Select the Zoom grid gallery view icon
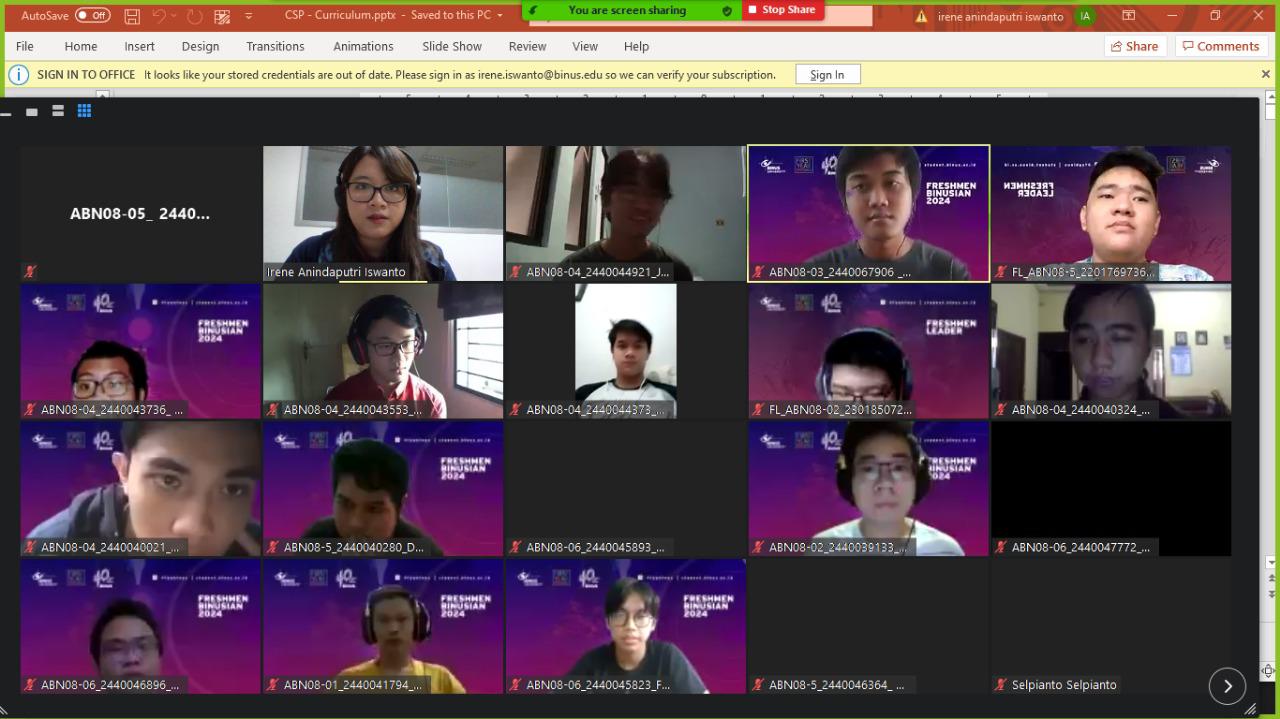Screen dimensions: 1280x719 click(84, 111)
